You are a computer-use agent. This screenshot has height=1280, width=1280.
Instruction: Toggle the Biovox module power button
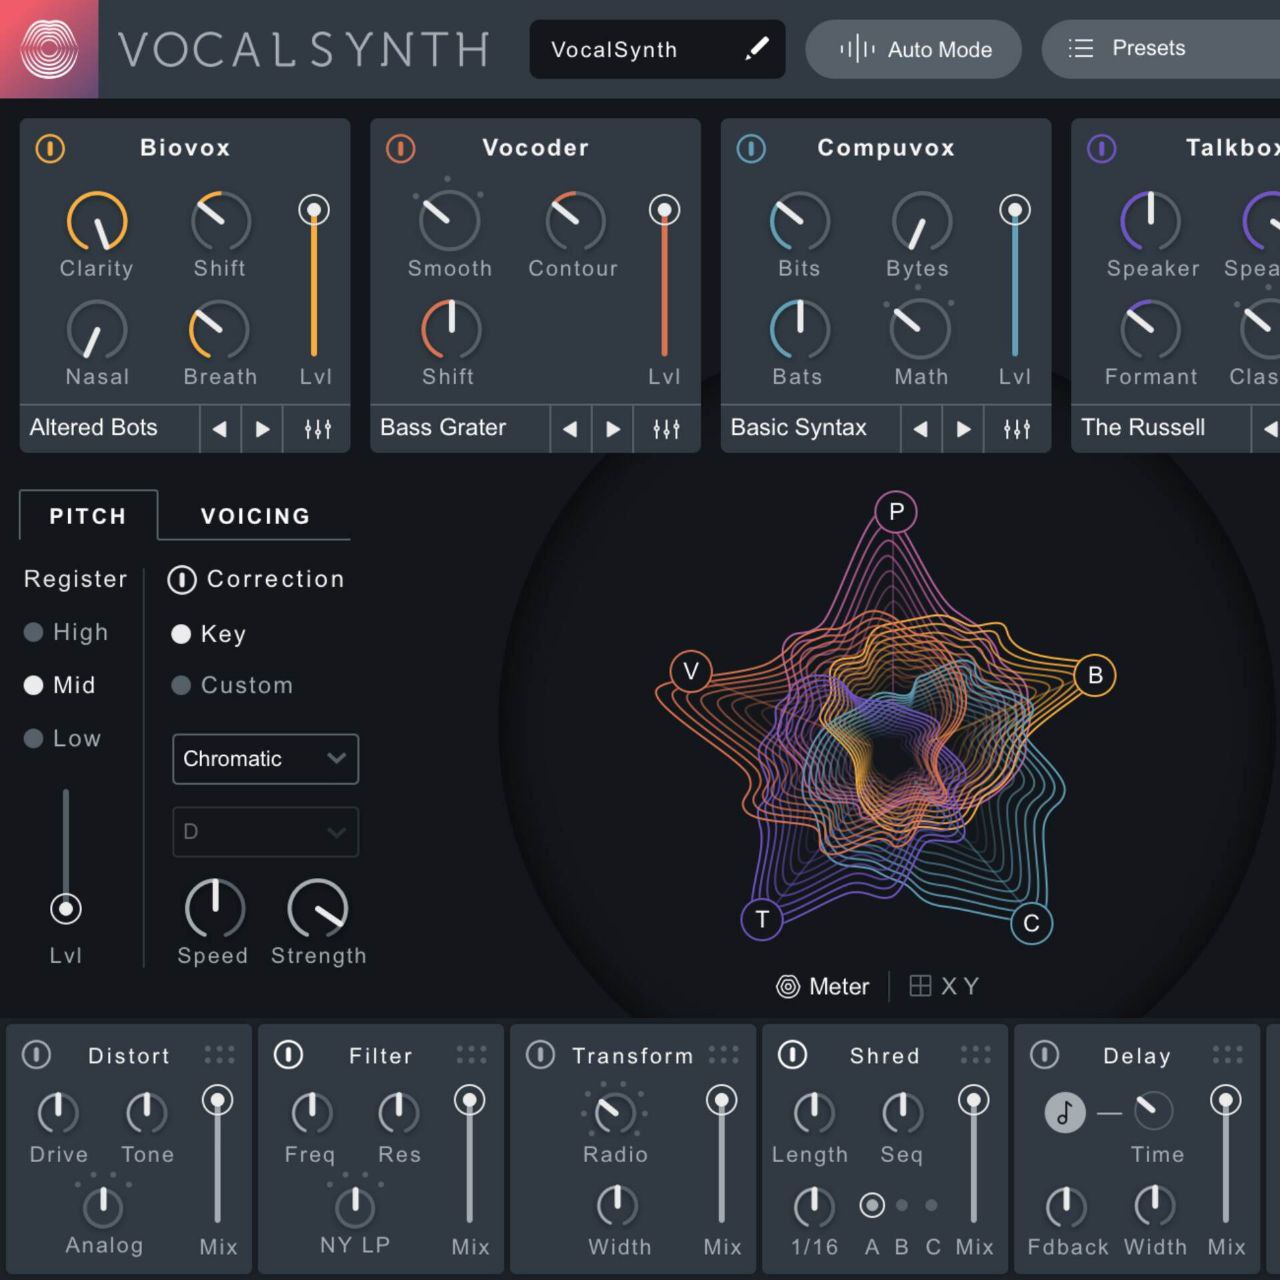click(x=50, y=149)
